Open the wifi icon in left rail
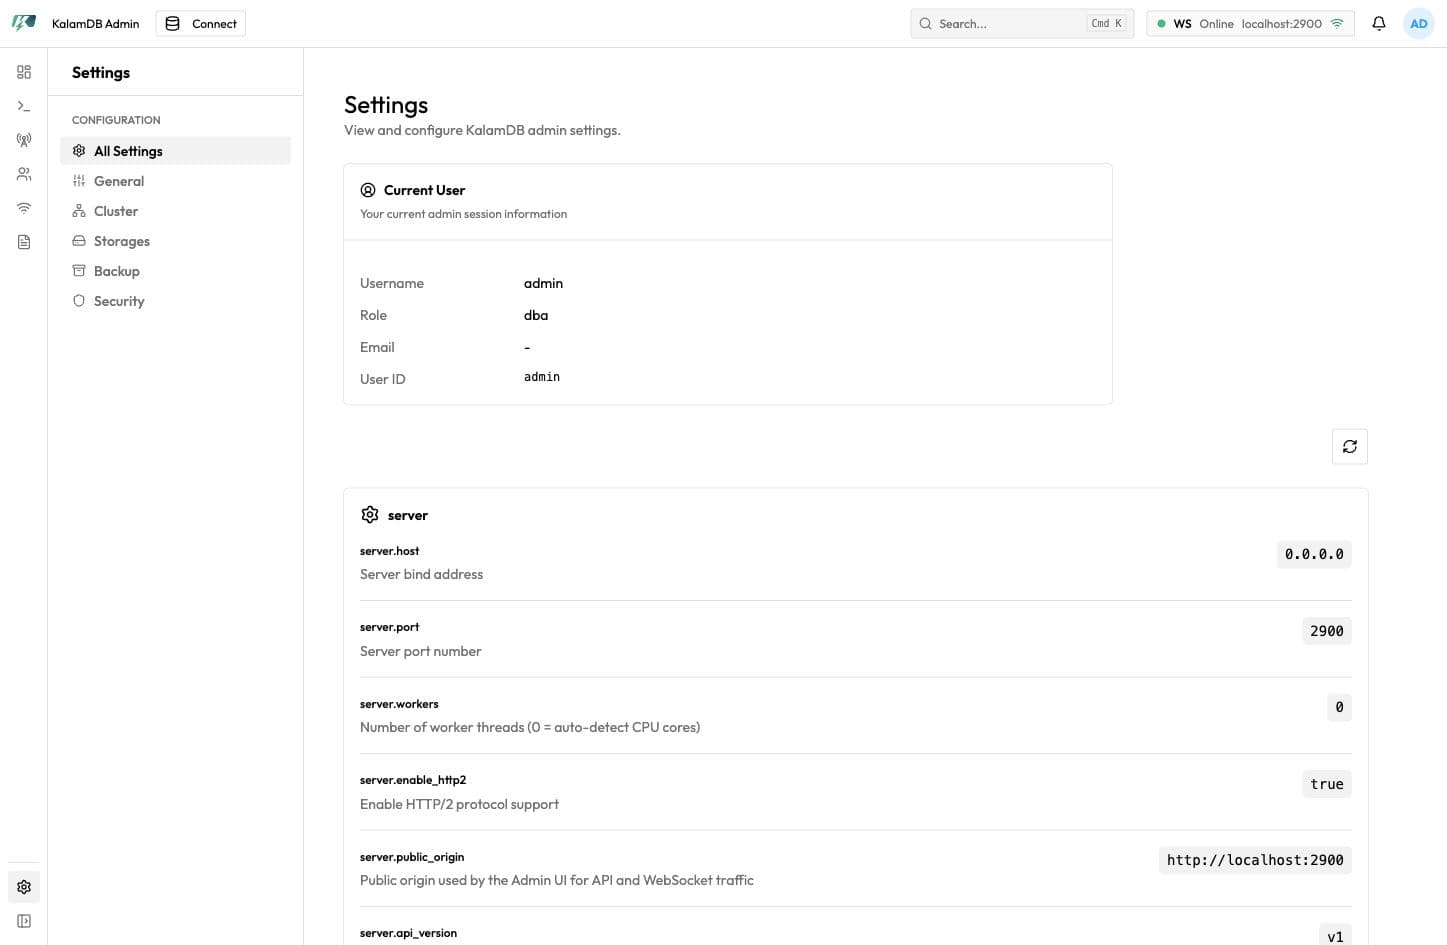Image resolution: width=1447 pixels, height=945 pixels. click(x=24, y=208)
